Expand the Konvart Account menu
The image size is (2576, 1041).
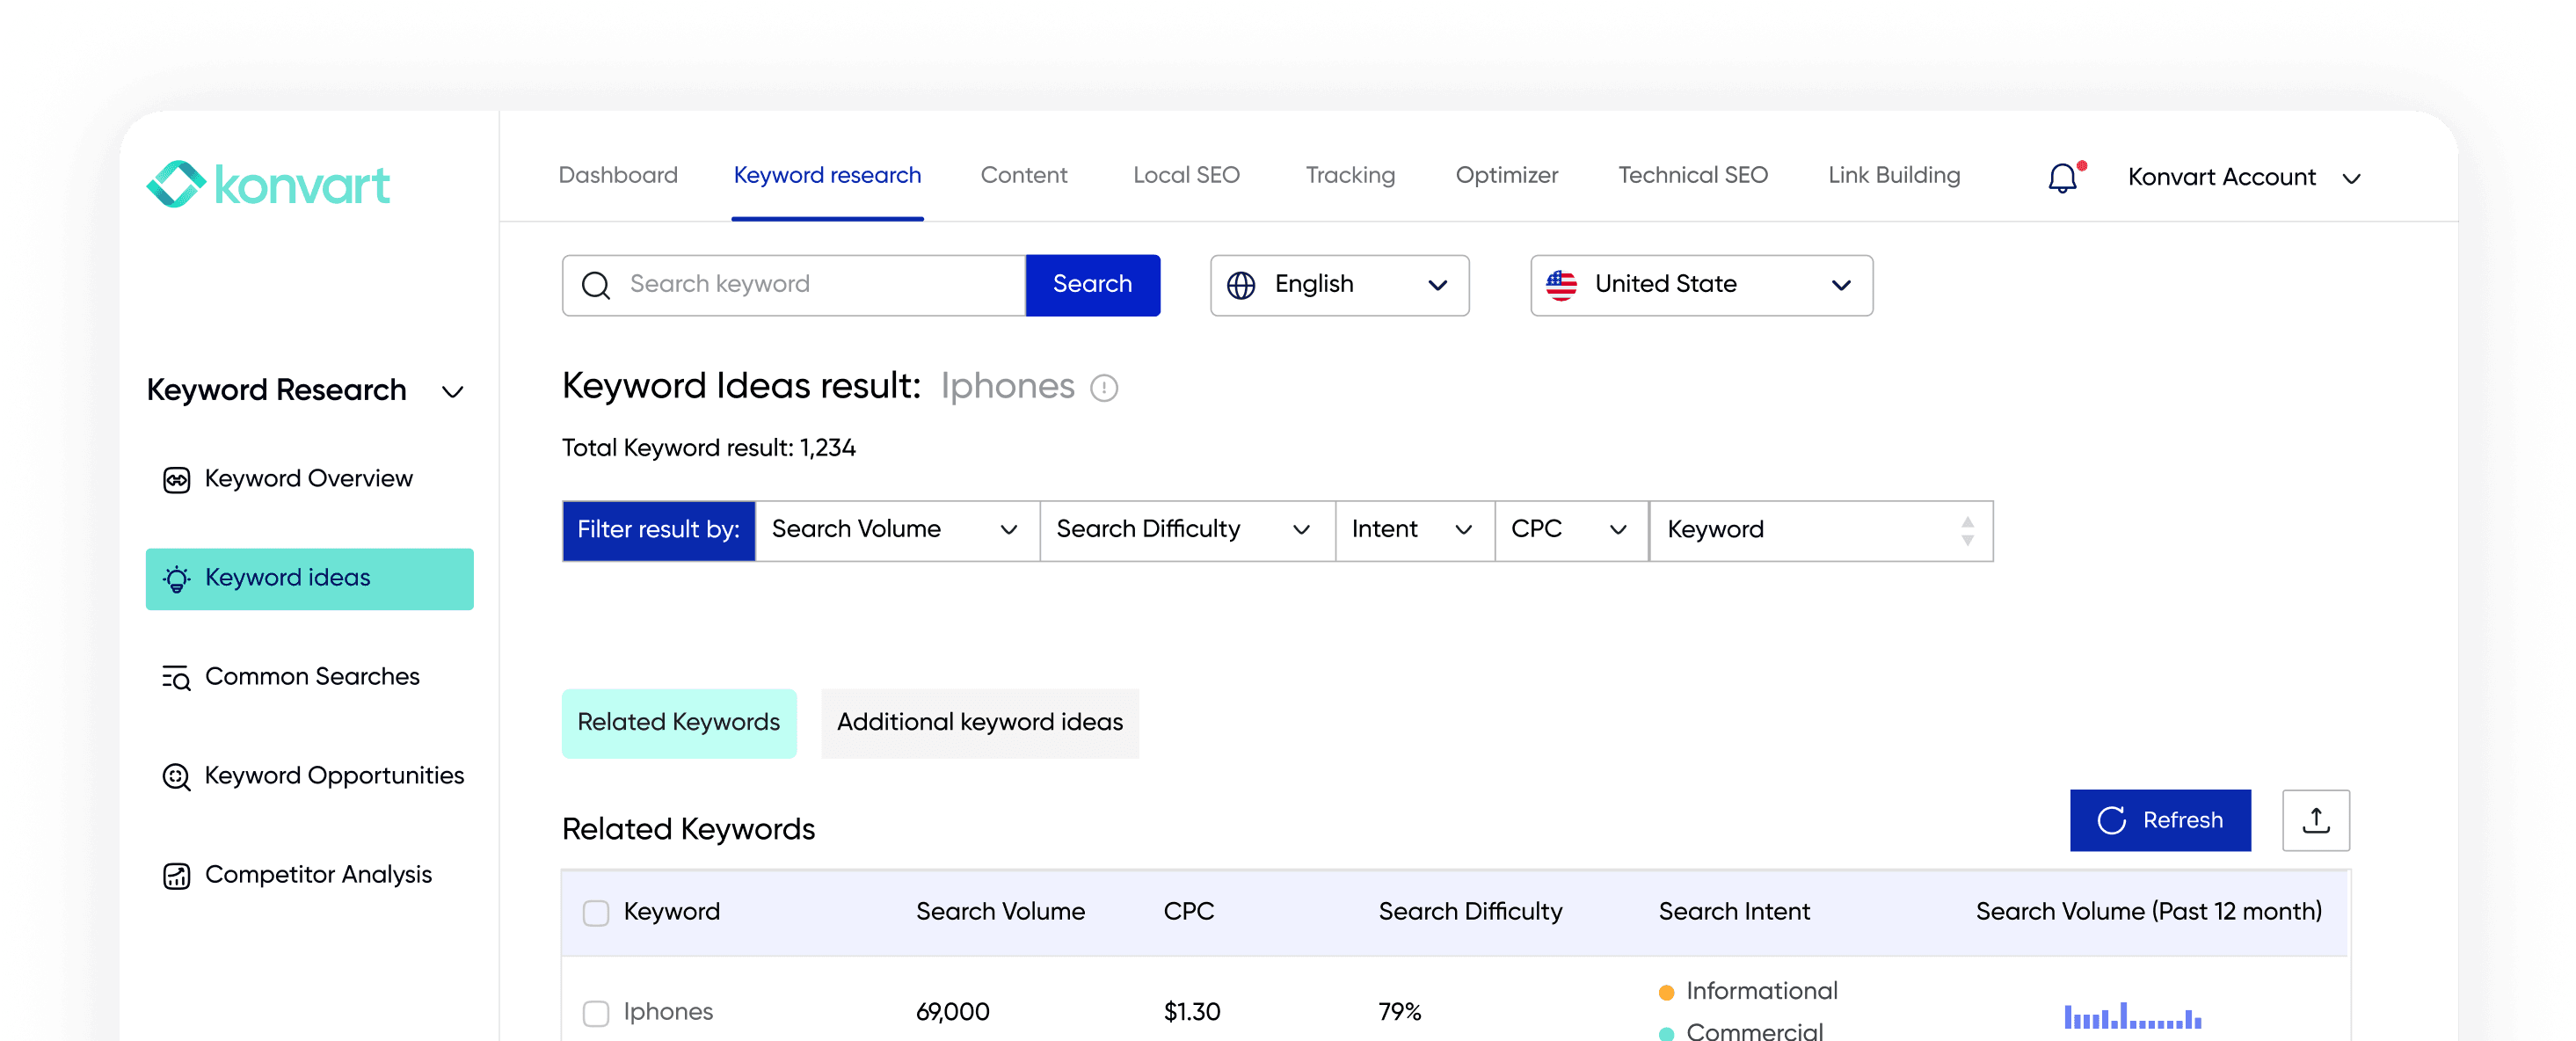pyautogui.click(x=2244, y=177)
